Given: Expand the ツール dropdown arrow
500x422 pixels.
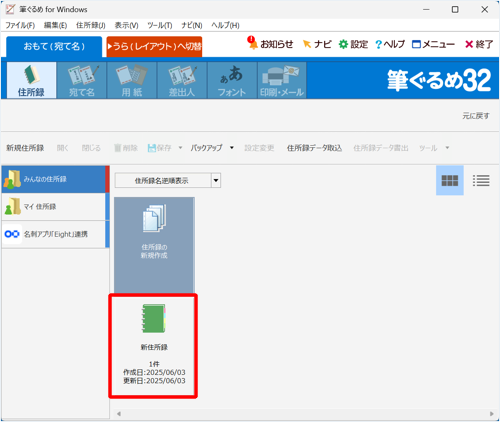Looking at the screenshot, I should 447,148.
